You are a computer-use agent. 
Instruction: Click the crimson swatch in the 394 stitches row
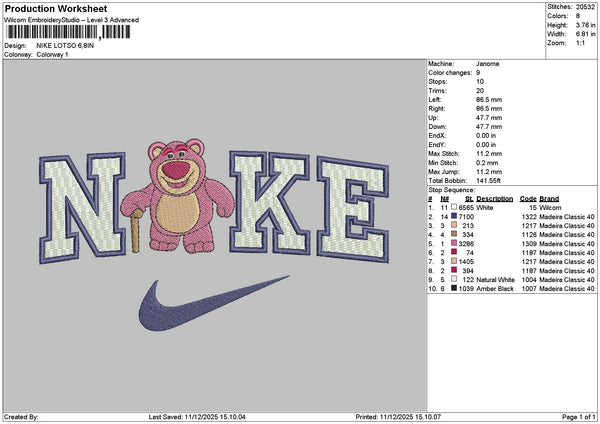pos(454,270)
